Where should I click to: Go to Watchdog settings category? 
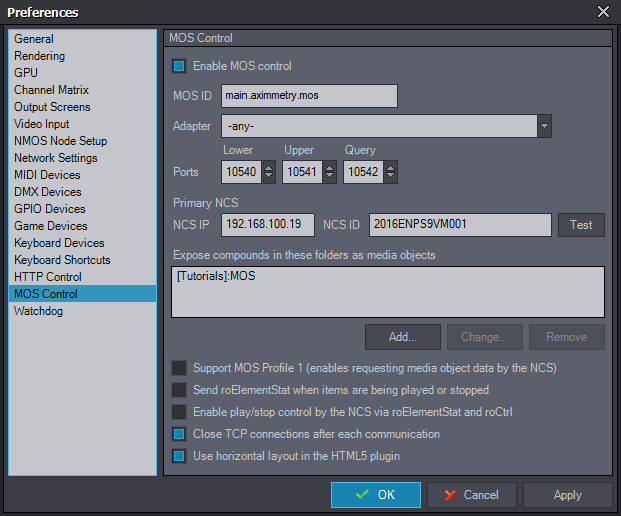[40, 311]
